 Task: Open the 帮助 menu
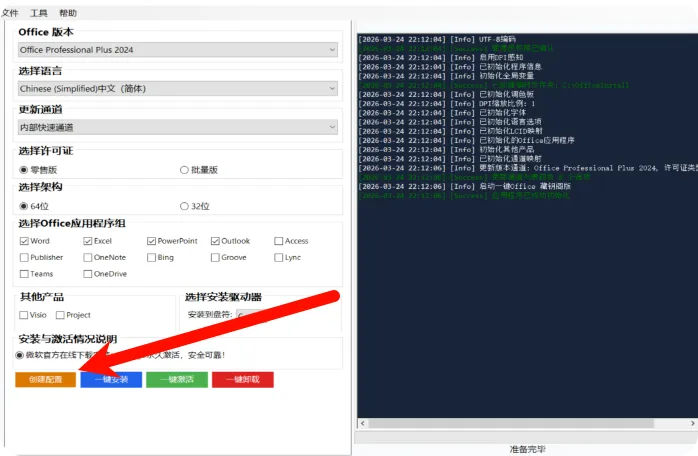coord(68,13)
